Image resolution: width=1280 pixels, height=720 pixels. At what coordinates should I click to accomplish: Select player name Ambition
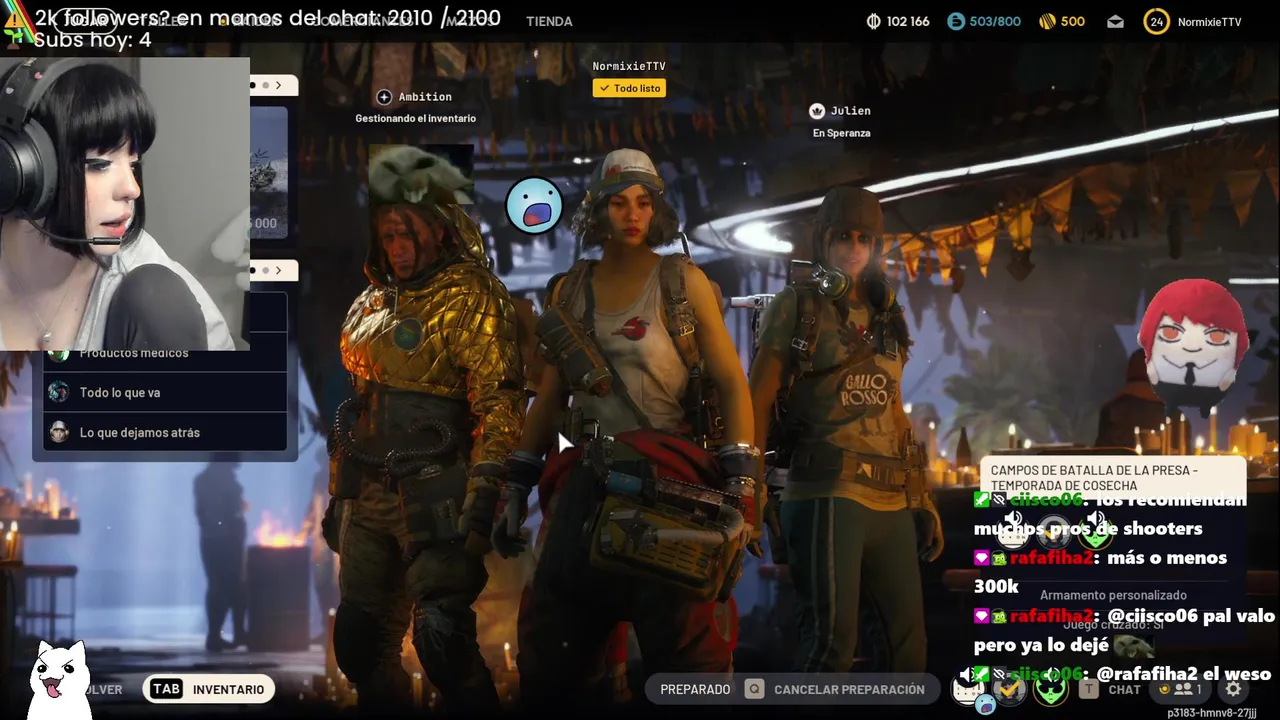click(425, 97)
